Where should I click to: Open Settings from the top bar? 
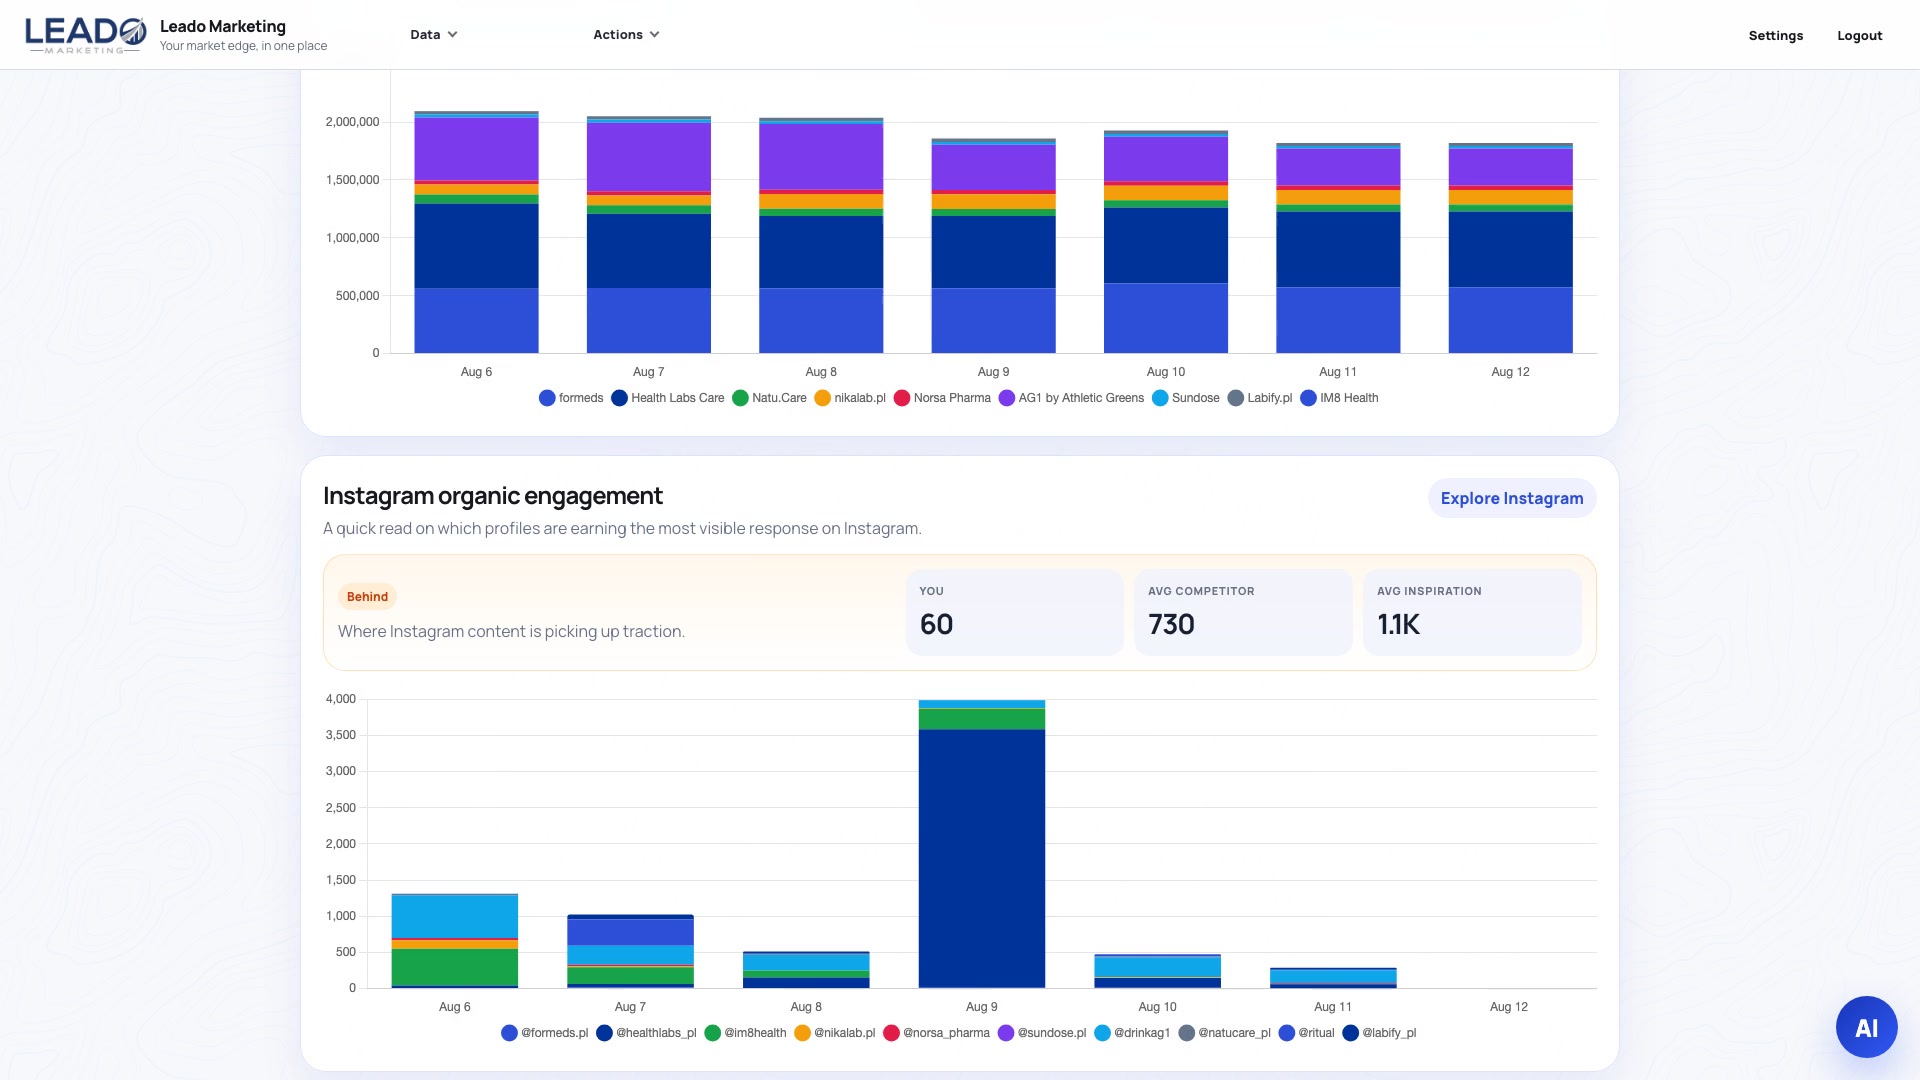[1775, 35]
